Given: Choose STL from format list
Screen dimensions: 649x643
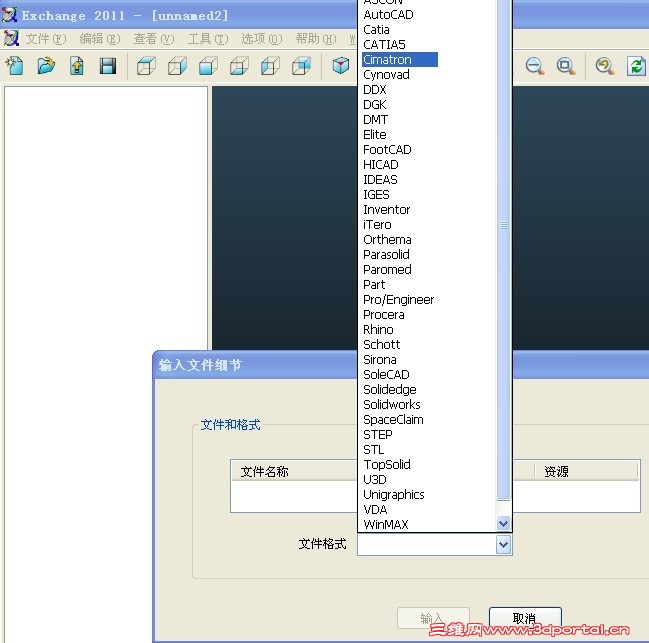Looking at the screenshot, I should (x=373, y=450).
